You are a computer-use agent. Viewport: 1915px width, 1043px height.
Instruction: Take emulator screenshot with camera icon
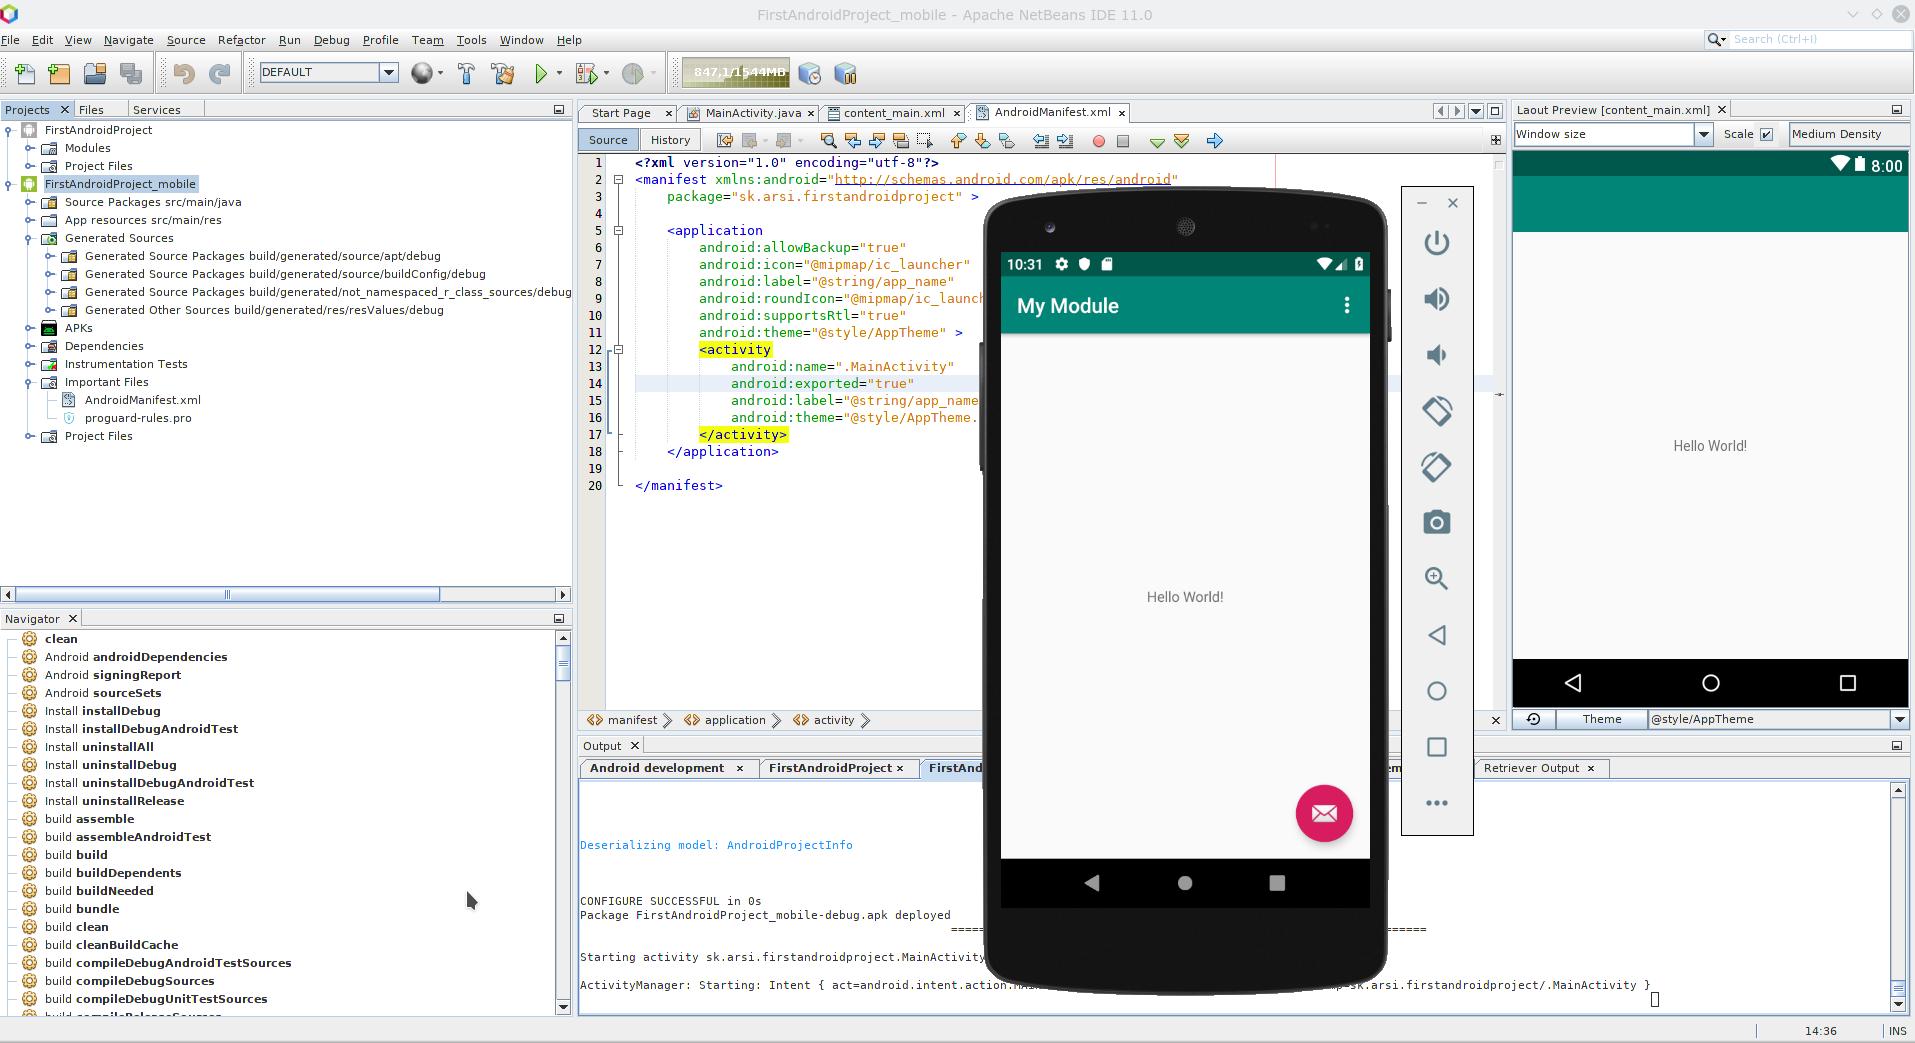1437,522
